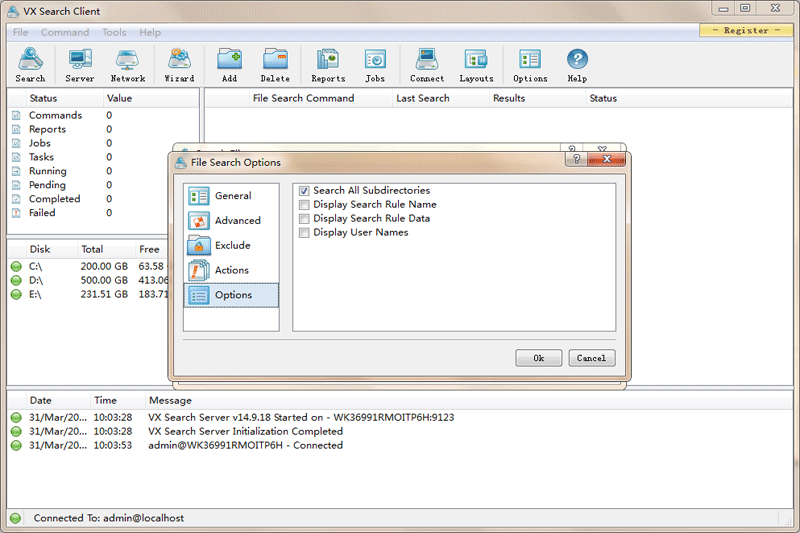800x533 pixels.
Task: Click the Delete command icon
Action: coord(276,60)
